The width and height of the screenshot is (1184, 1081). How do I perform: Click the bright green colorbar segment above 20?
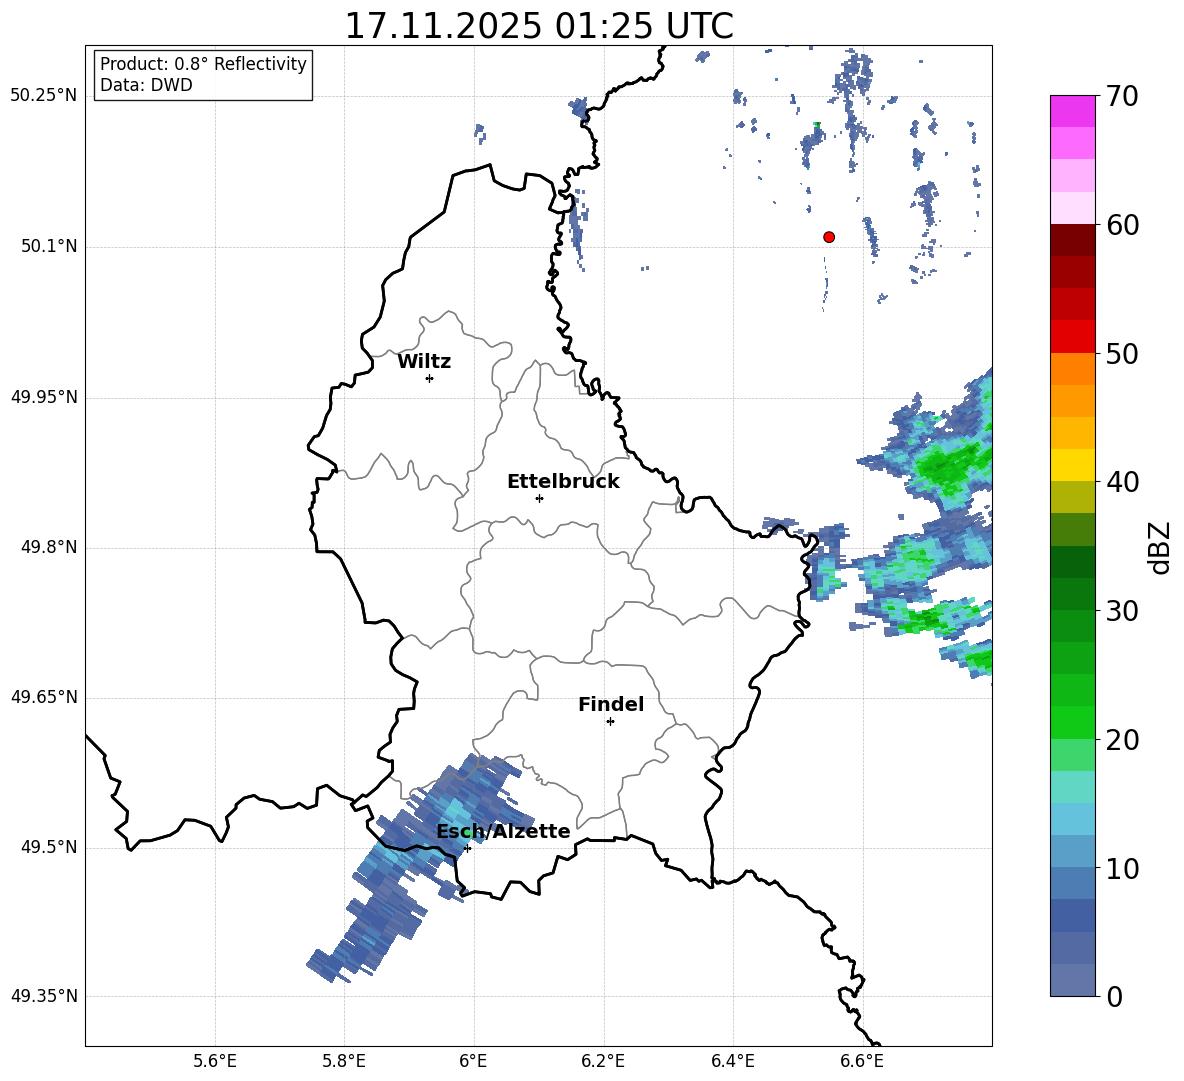(1072, 722)
